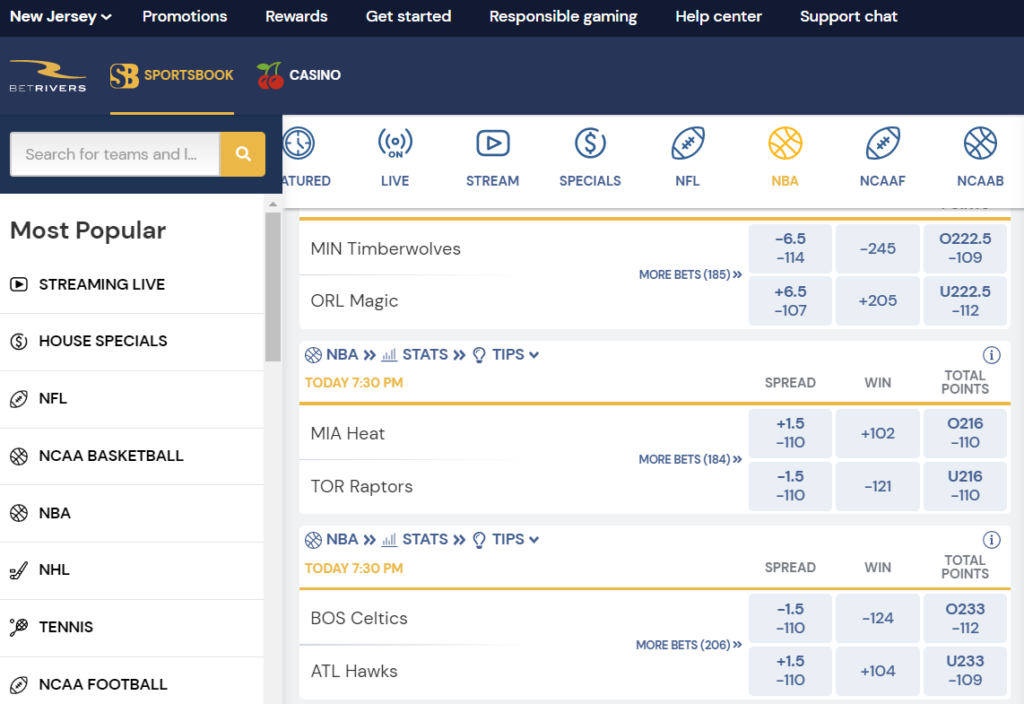The width and height of the screenshot is (1024, 704).
Task: Open the TIPS dropdown on the Heat game
Action: [x=506, y=353]
